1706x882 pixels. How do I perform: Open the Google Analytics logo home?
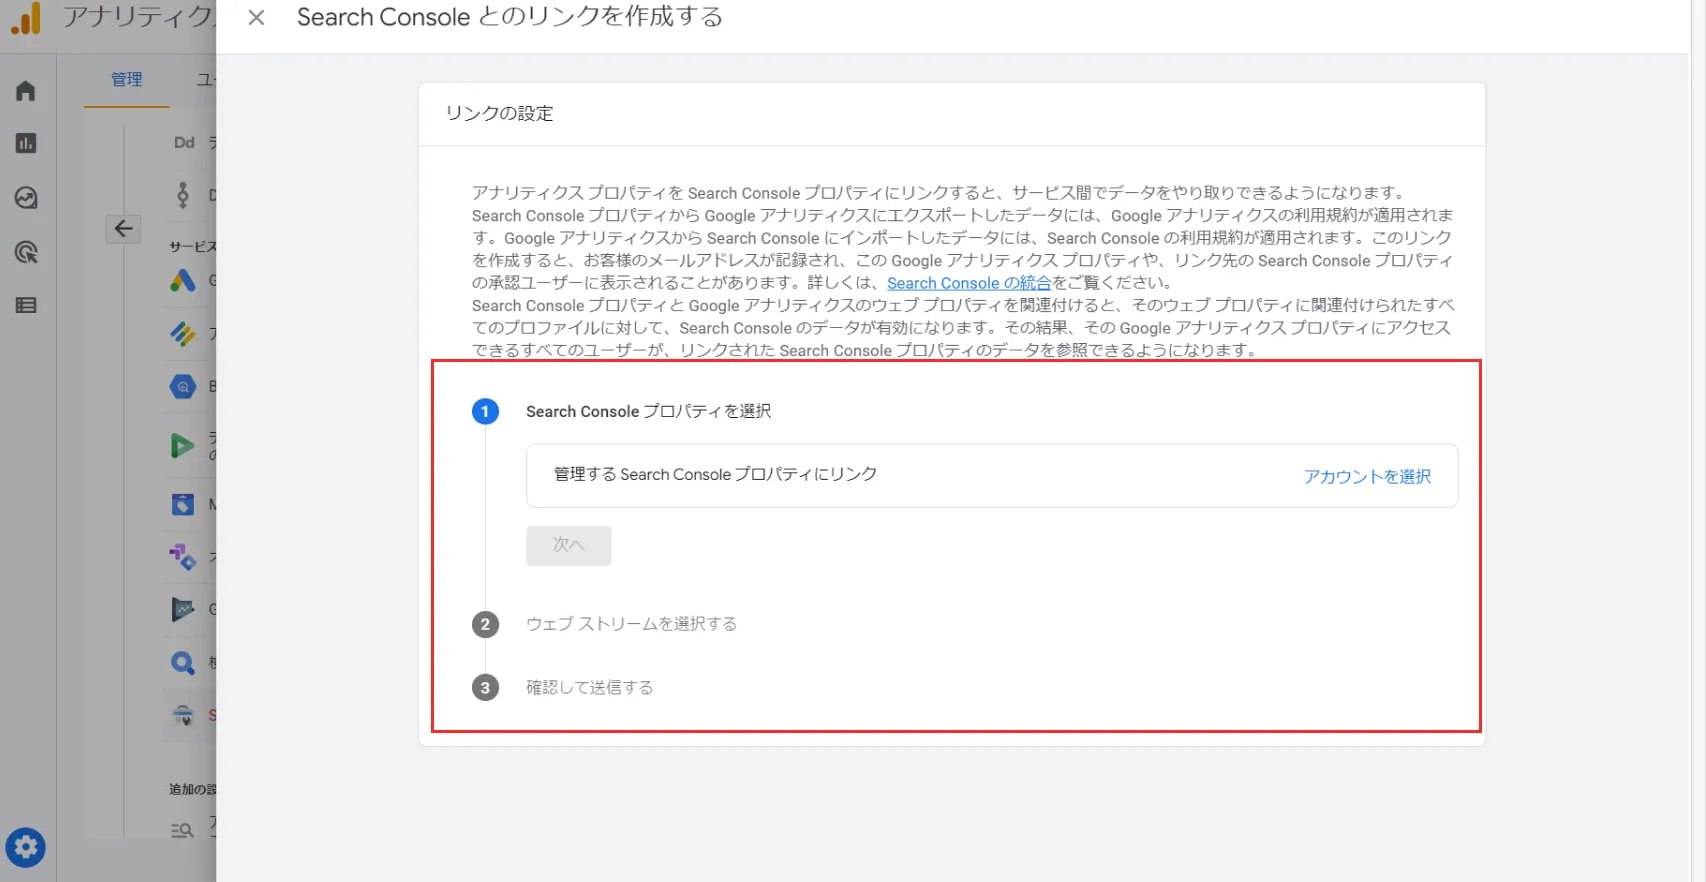pyautogui.click(x=26, y=18)
